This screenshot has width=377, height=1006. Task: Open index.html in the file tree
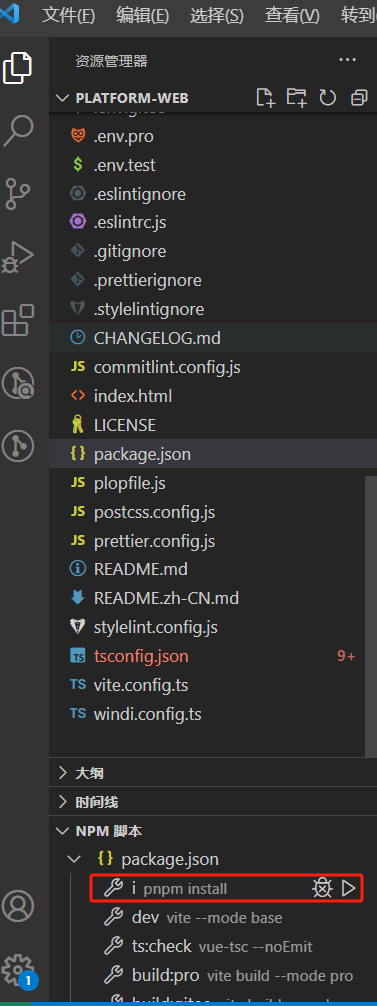point(213,396)
